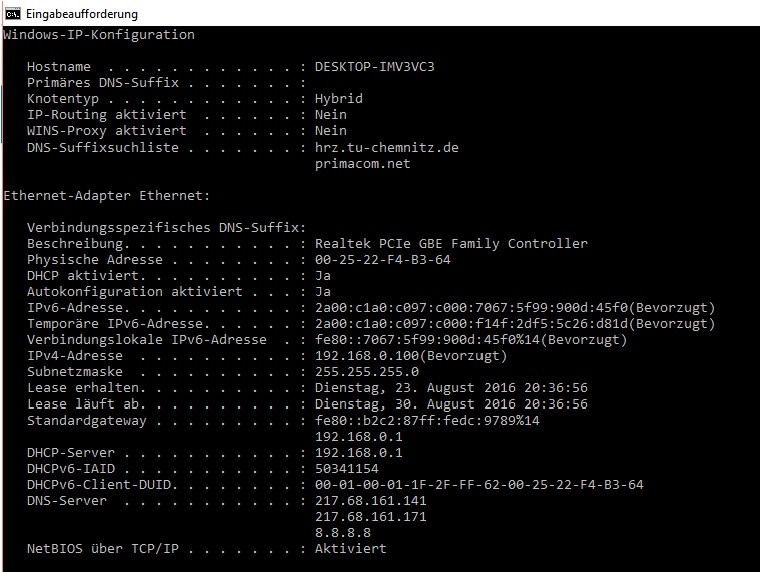Click the DNS server 8.8.8.8 entry
The image size is (760, 572).
point(343,533)
